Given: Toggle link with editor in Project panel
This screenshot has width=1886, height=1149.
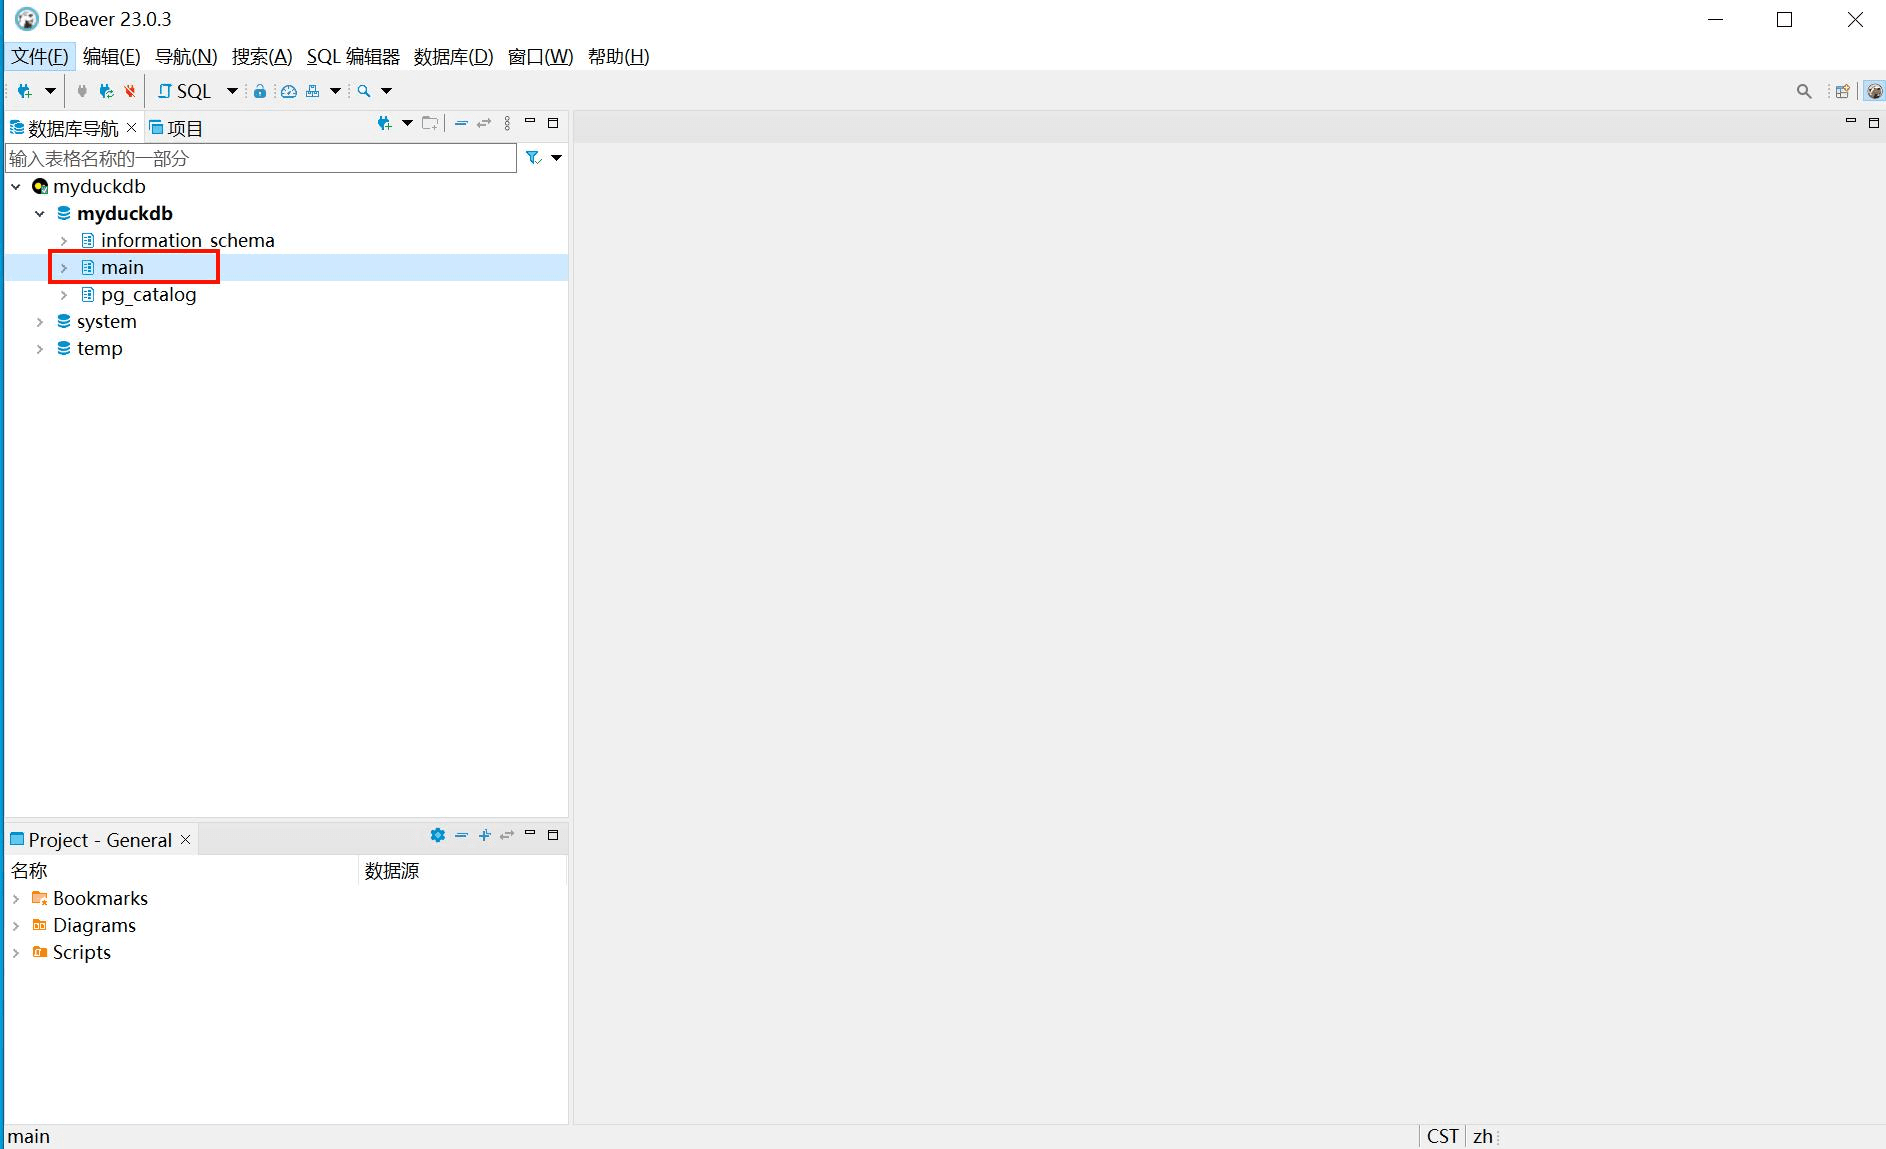Looking at the screenshot, I should point(507,835).
